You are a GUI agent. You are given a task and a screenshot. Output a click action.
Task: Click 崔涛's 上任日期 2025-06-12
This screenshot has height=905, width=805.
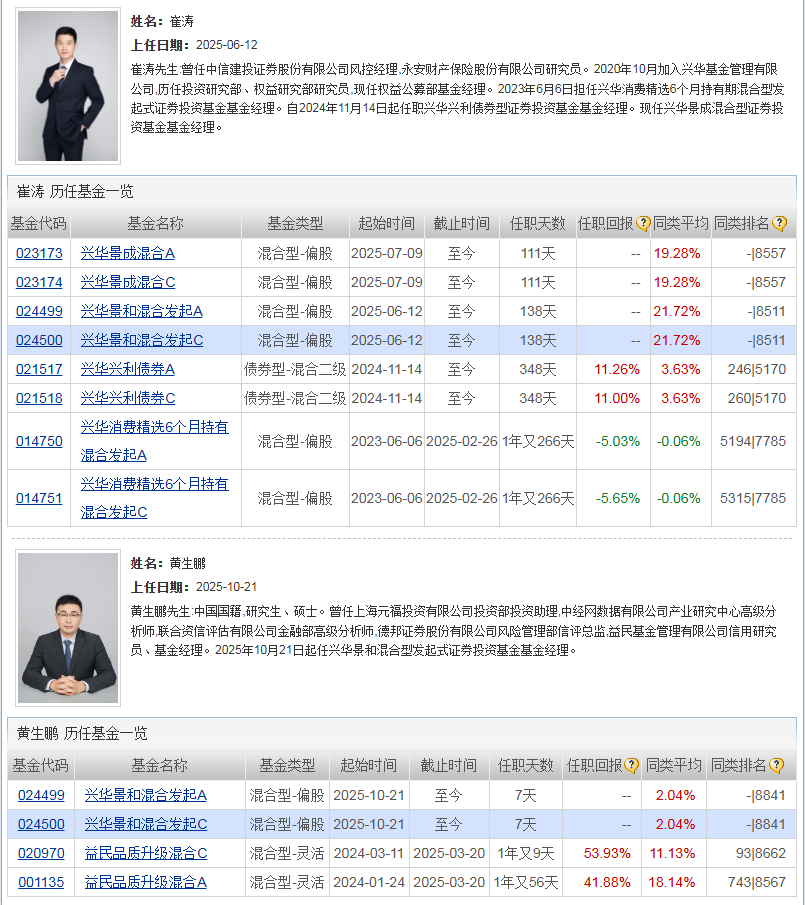coord(227,45)
